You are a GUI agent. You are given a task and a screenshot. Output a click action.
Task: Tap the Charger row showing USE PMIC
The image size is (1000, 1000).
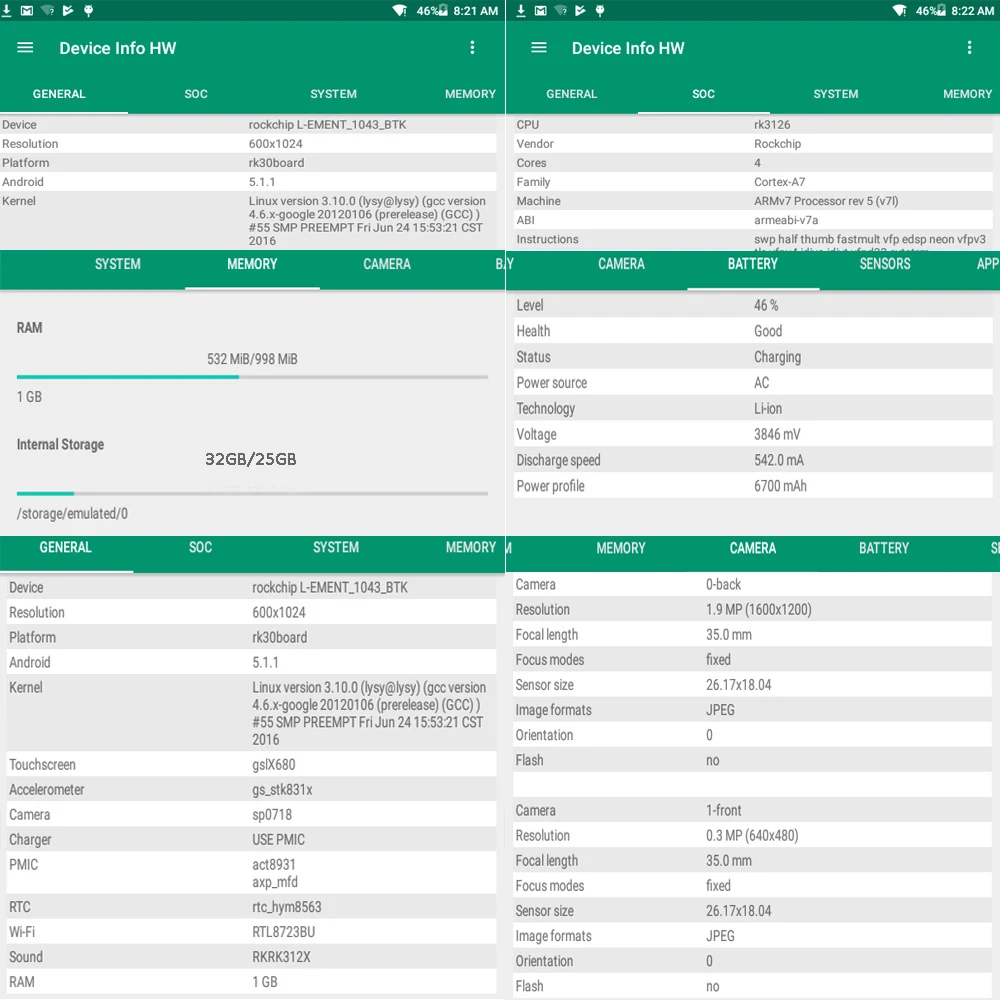[x=251, y=839]
